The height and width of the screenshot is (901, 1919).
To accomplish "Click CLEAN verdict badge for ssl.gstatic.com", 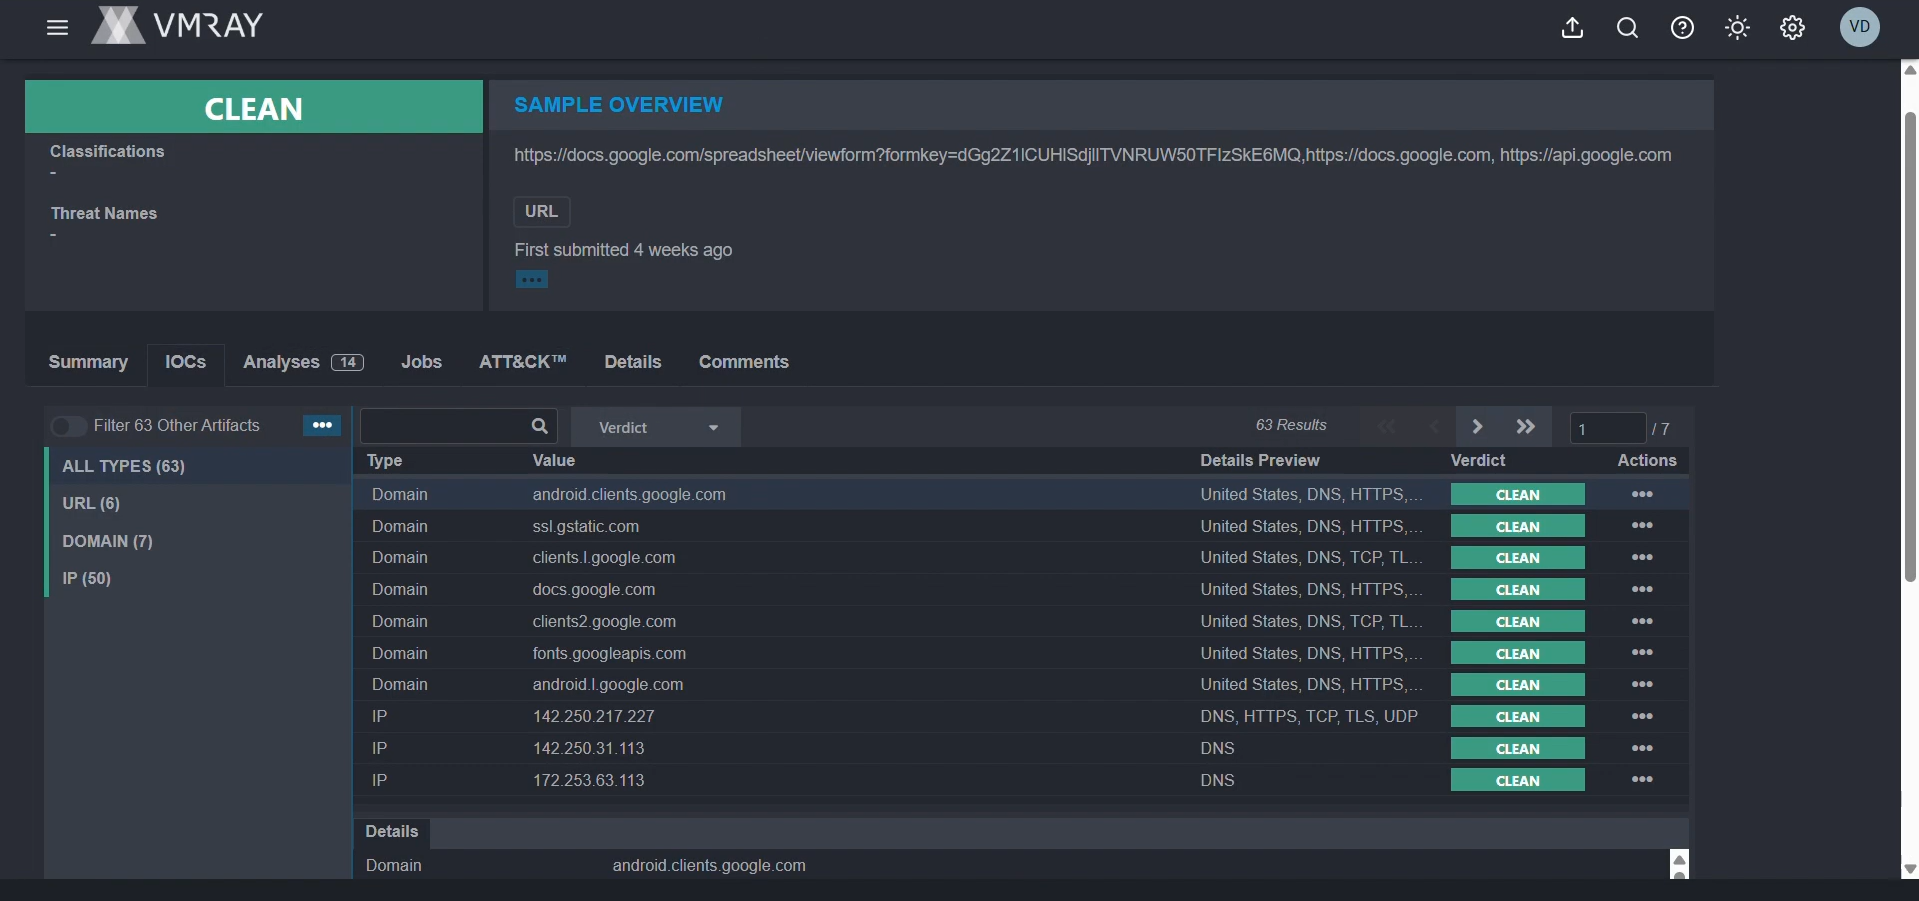I will pos(1518,526).
